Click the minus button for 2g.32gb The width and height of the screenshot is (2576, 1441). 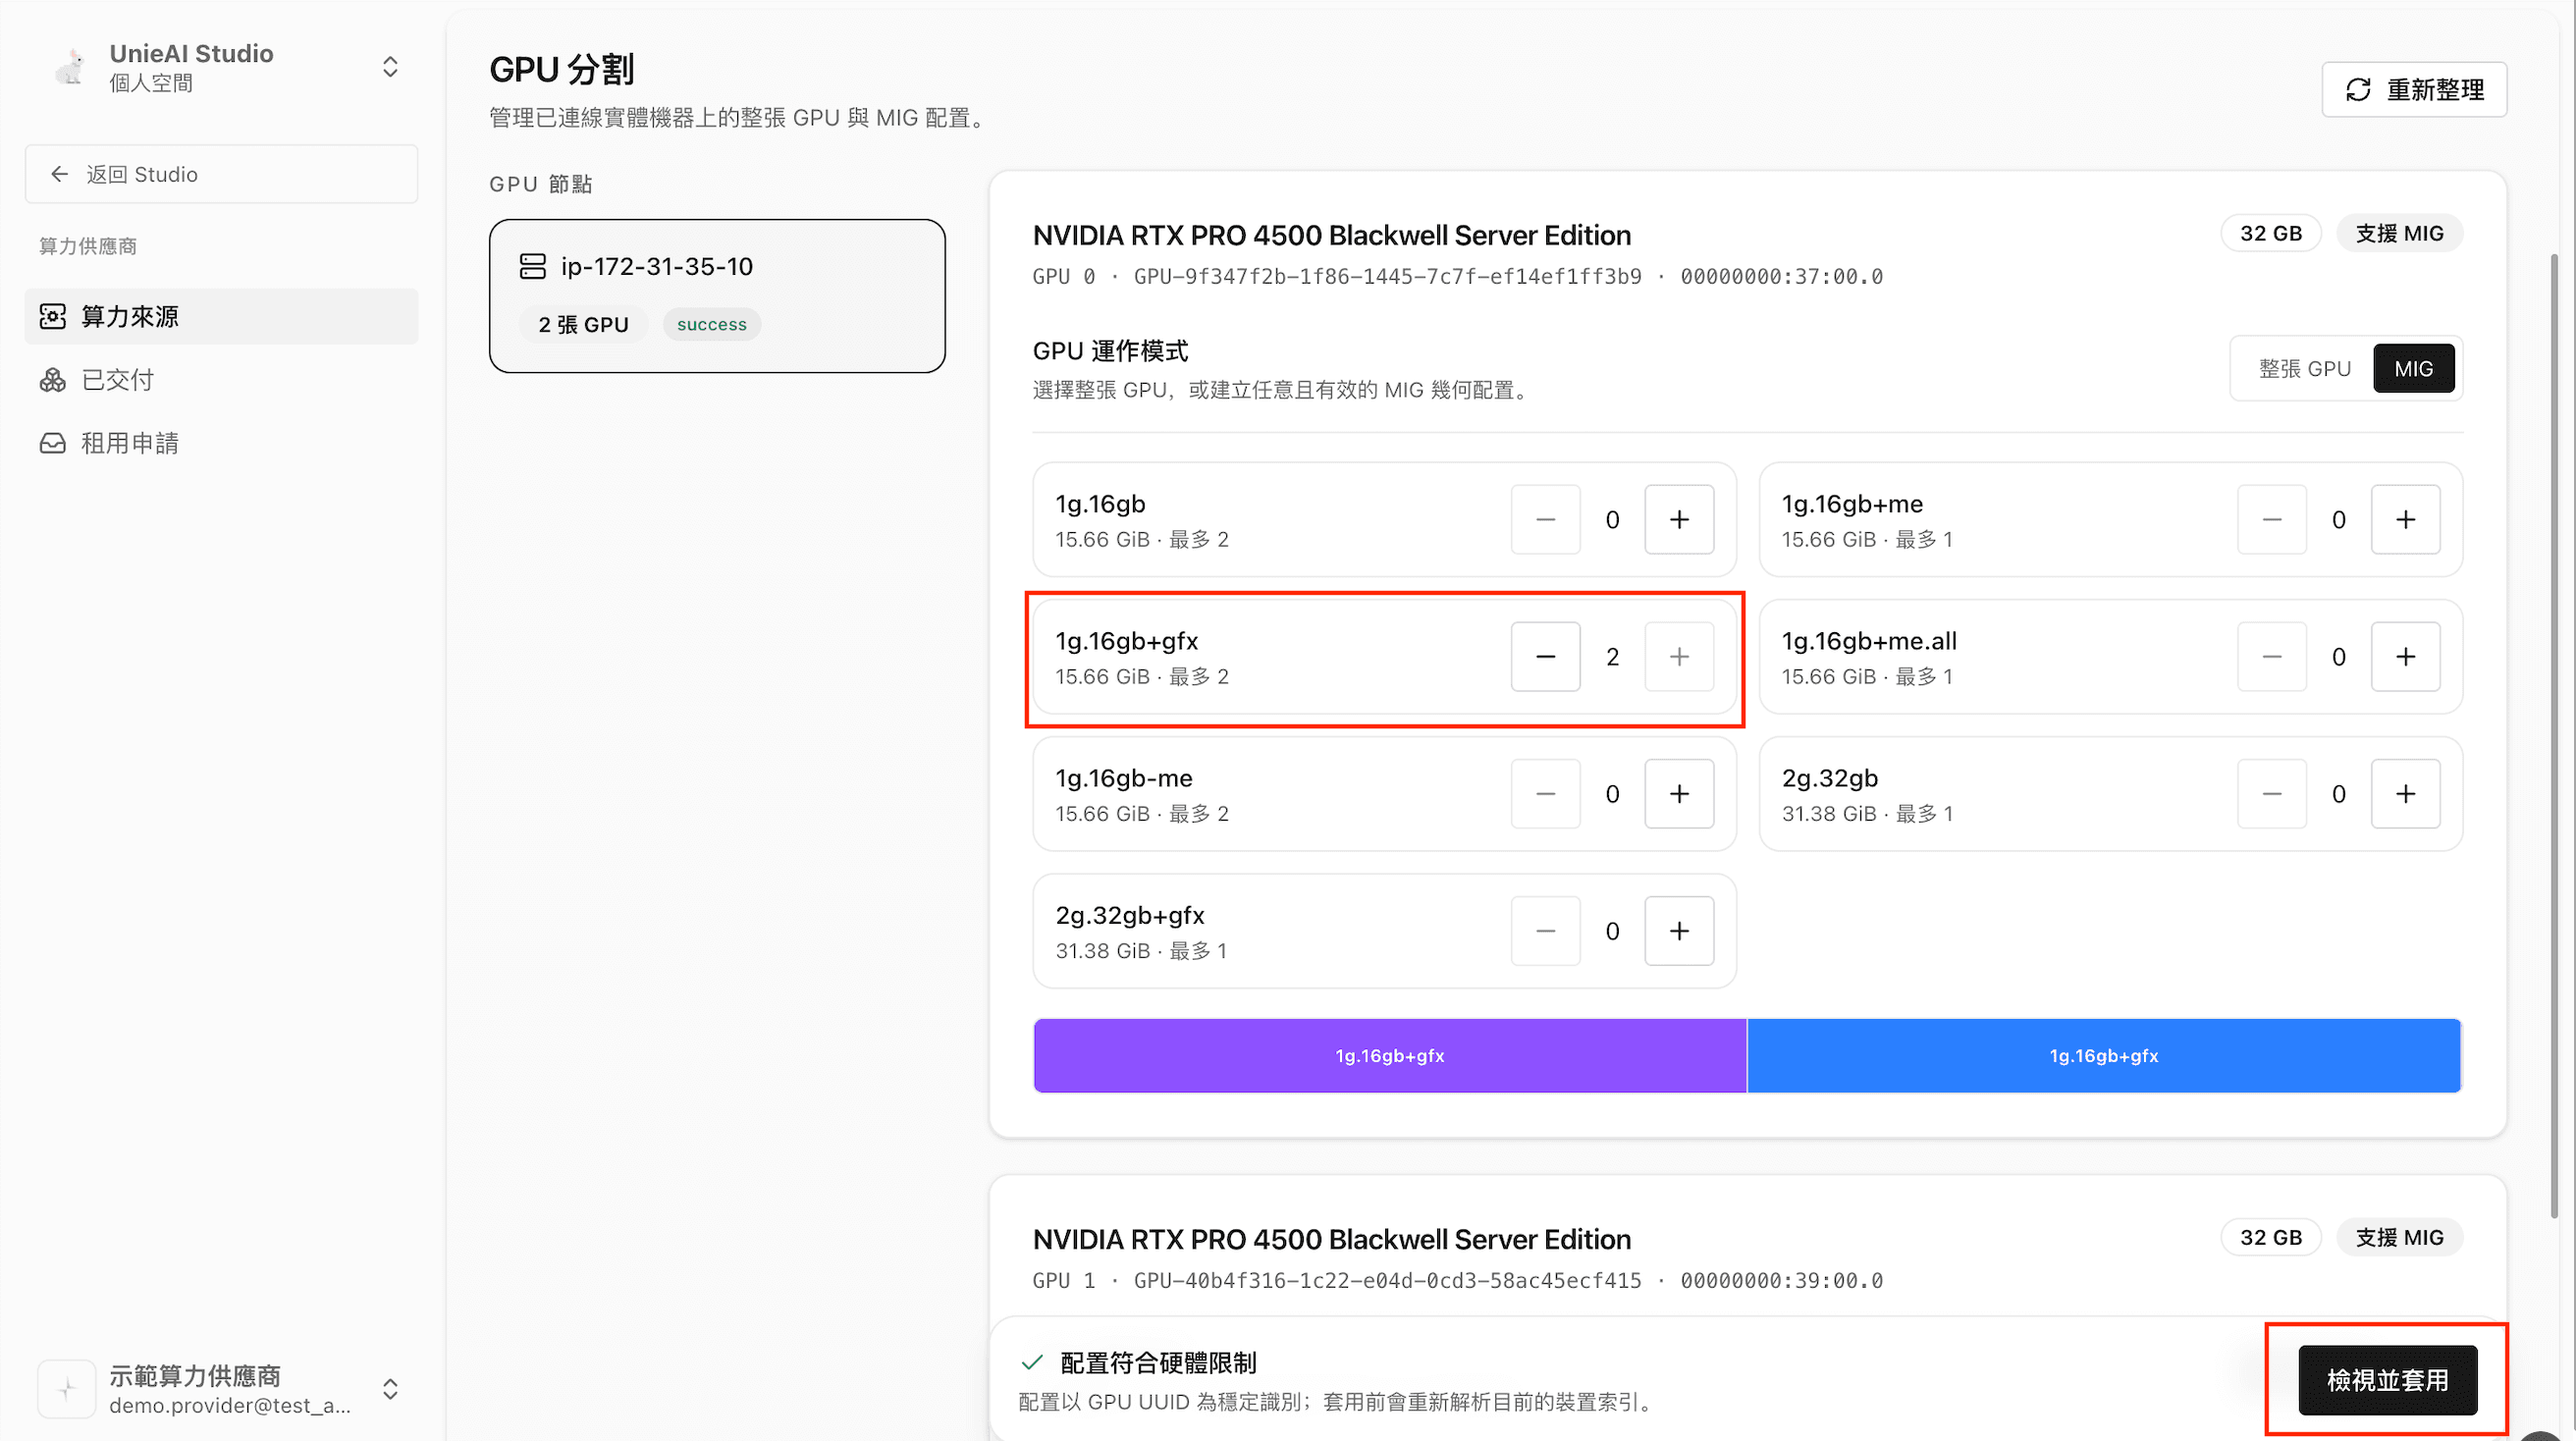pos(2271,794)
